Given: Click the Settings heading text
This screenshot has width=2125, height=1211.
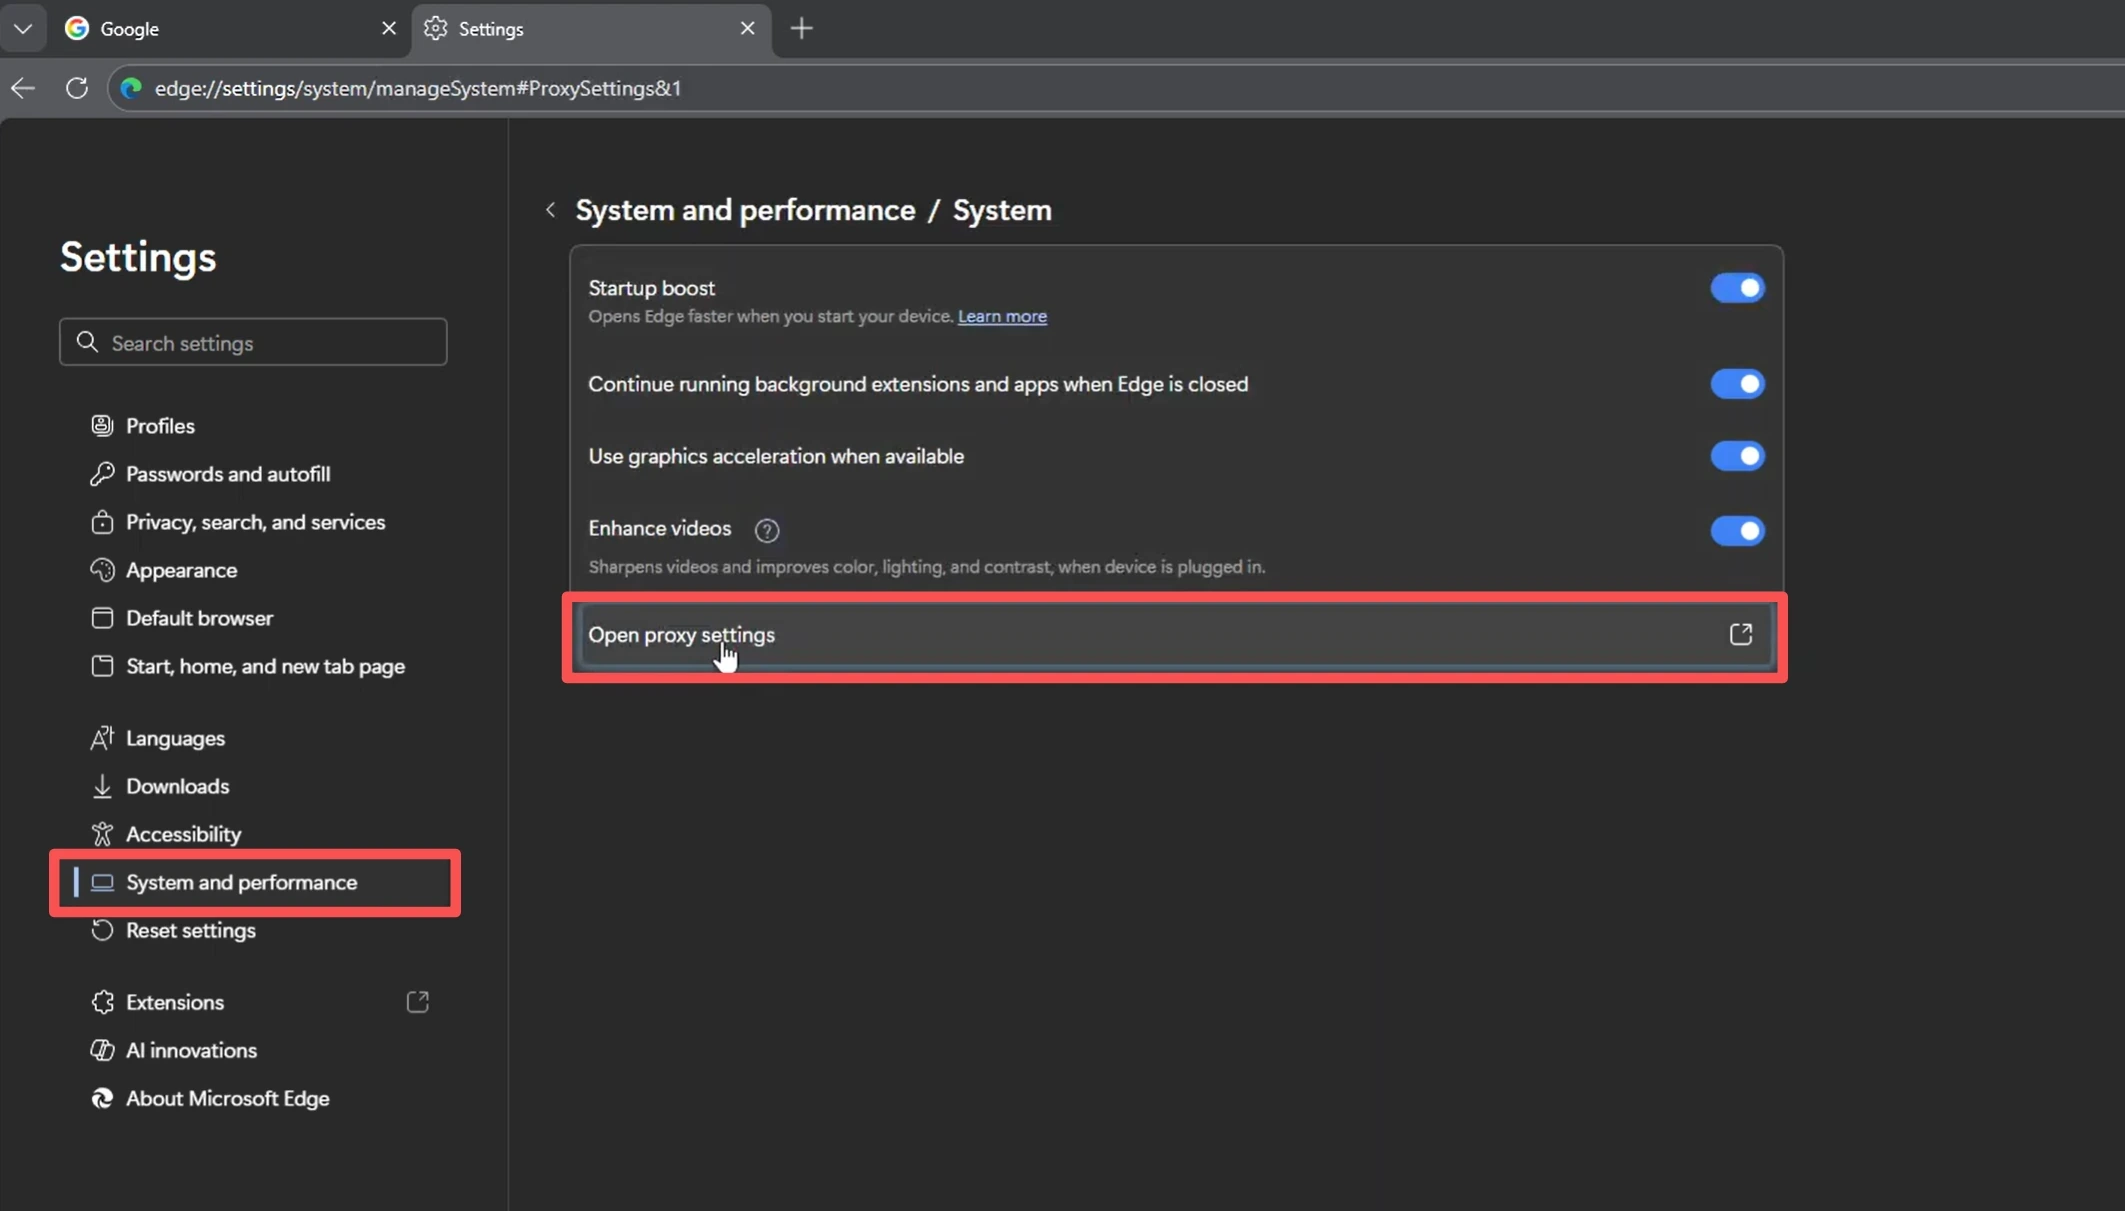Looking at the screenshot, I should click(138, 257).
